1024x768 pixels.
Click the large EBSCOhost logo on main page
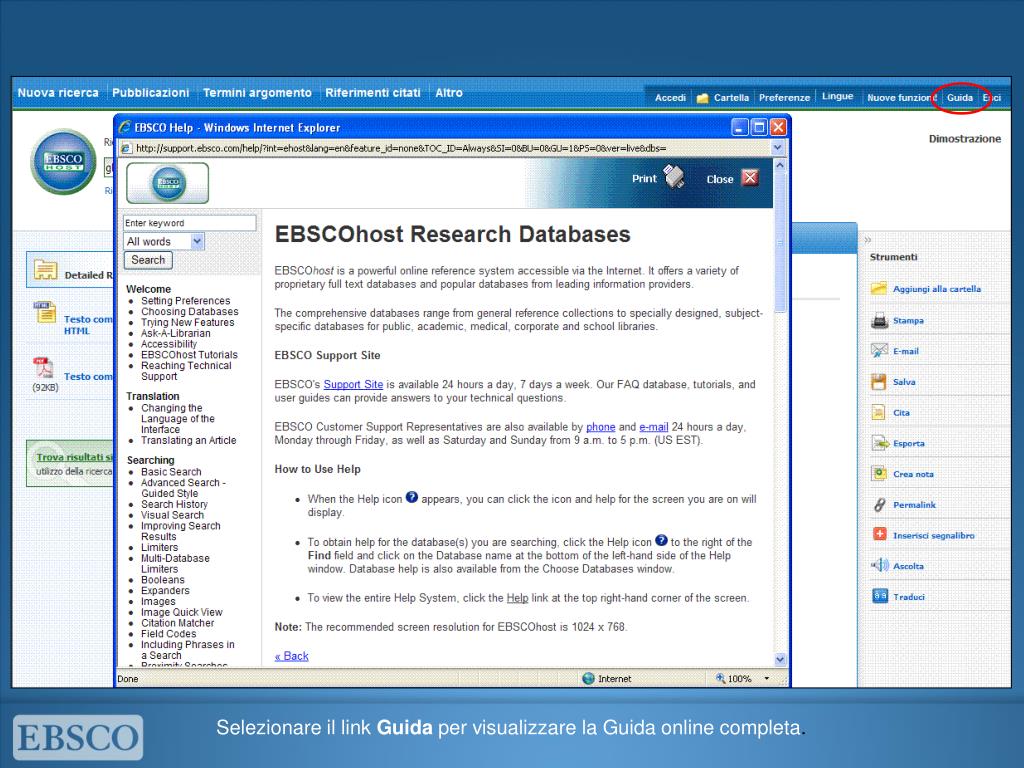tap(63, 161)
